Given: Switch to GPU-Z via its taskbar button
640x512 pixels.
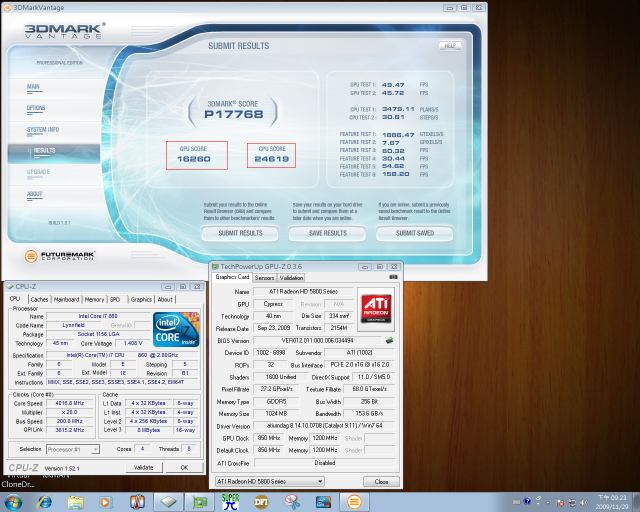Looking at the screenshot, I should (x=199, y=502).
